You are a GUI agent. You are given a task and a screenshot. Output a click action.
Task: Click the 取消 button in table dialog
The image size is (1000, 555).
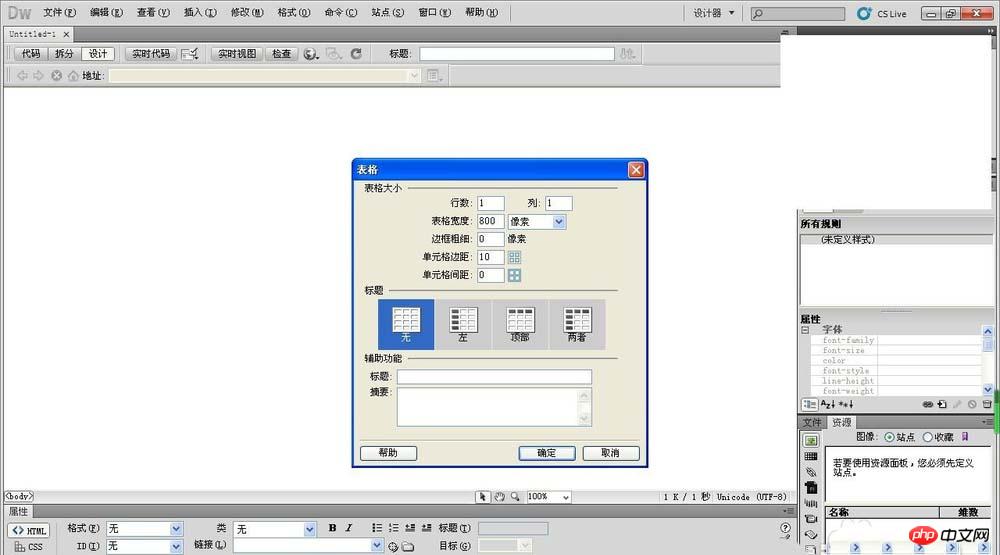[610, 453]
